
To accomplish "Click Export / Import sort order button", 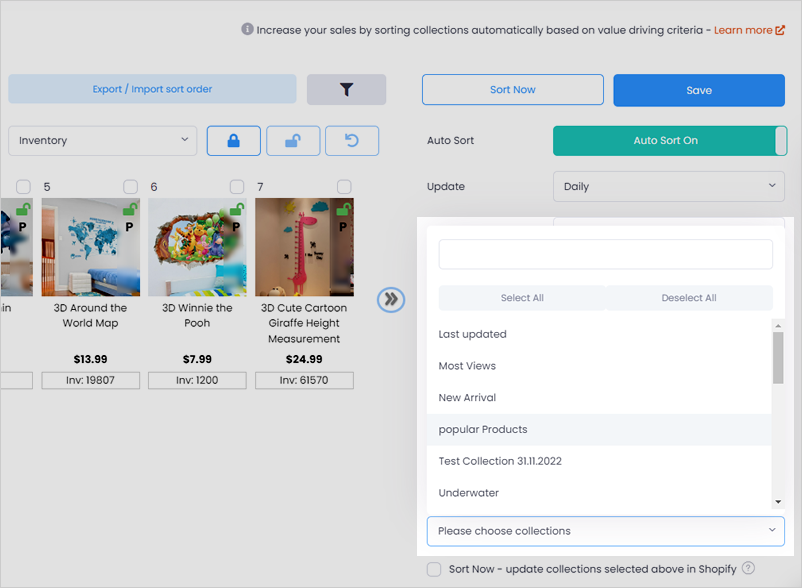I will [x=152, y=89].
